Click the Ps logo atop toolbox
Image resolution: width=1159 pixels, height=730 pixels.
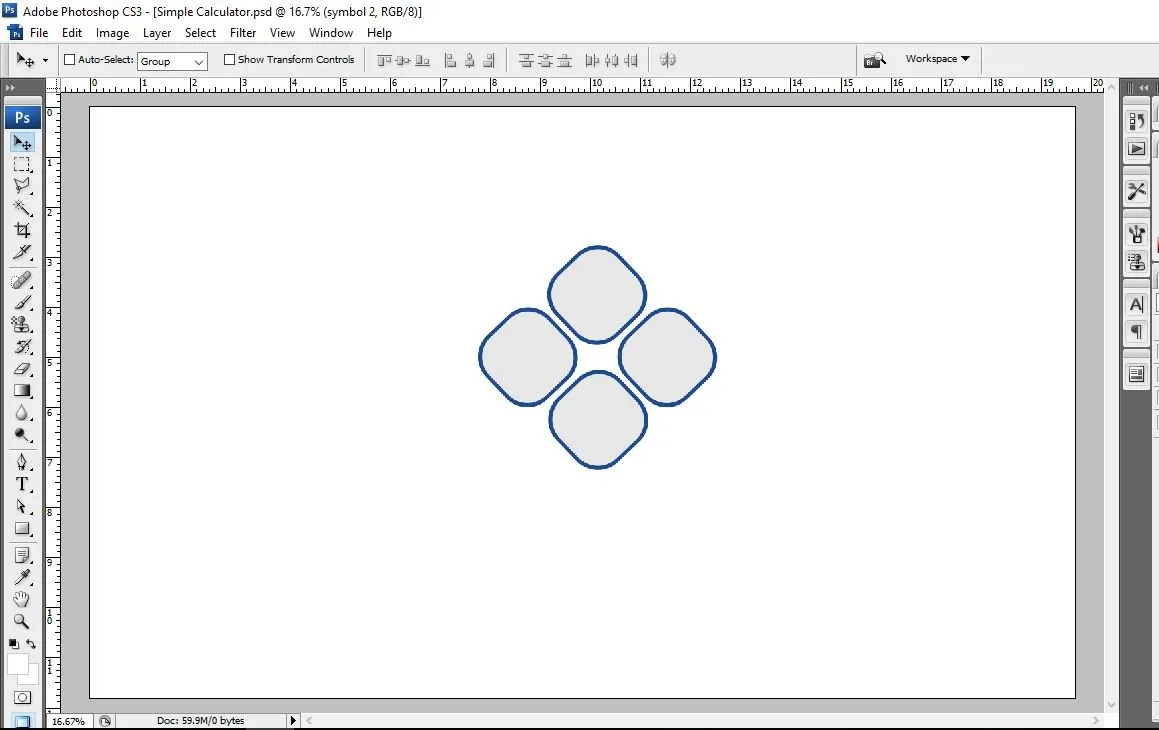22,117
